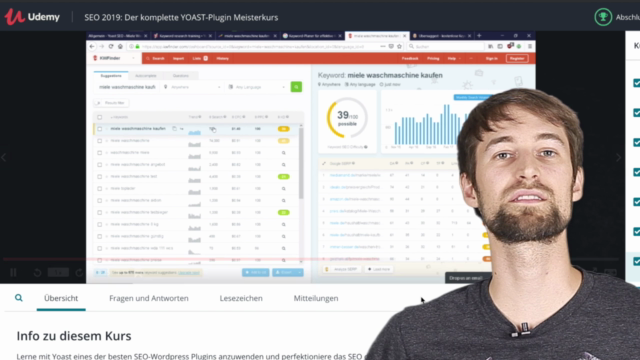Select the Autocomplete tab in KWFinder
Screen dimensions: 640x360
point(146,76)
